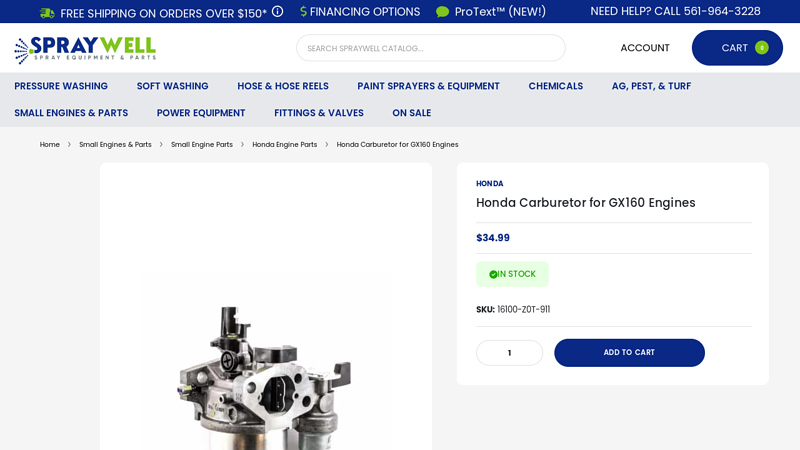This screenshot has height=450, width=800.
Task: Click the Spraywell logo
Action: pyautogui.click(x=85, y=49)
